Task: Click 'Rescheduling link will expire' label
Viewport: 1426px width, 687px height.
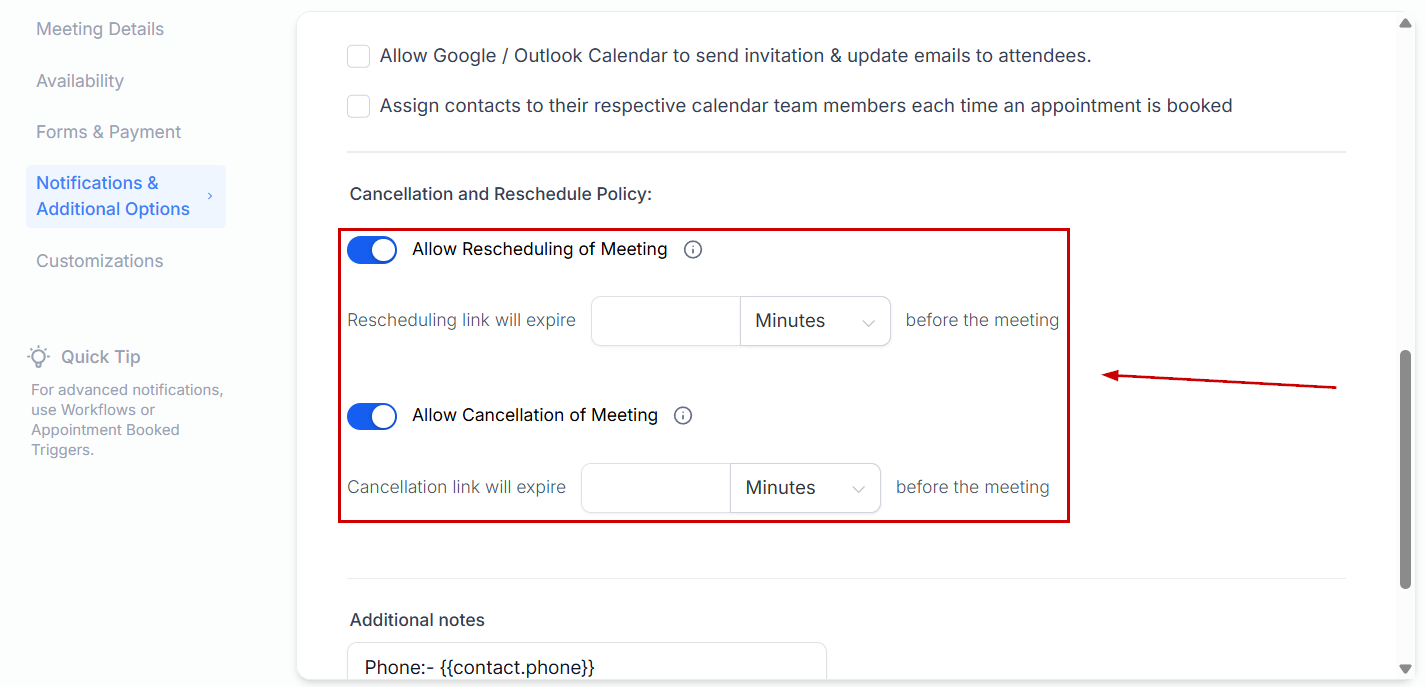Action: pyautogui.click(x=461, y=321)
